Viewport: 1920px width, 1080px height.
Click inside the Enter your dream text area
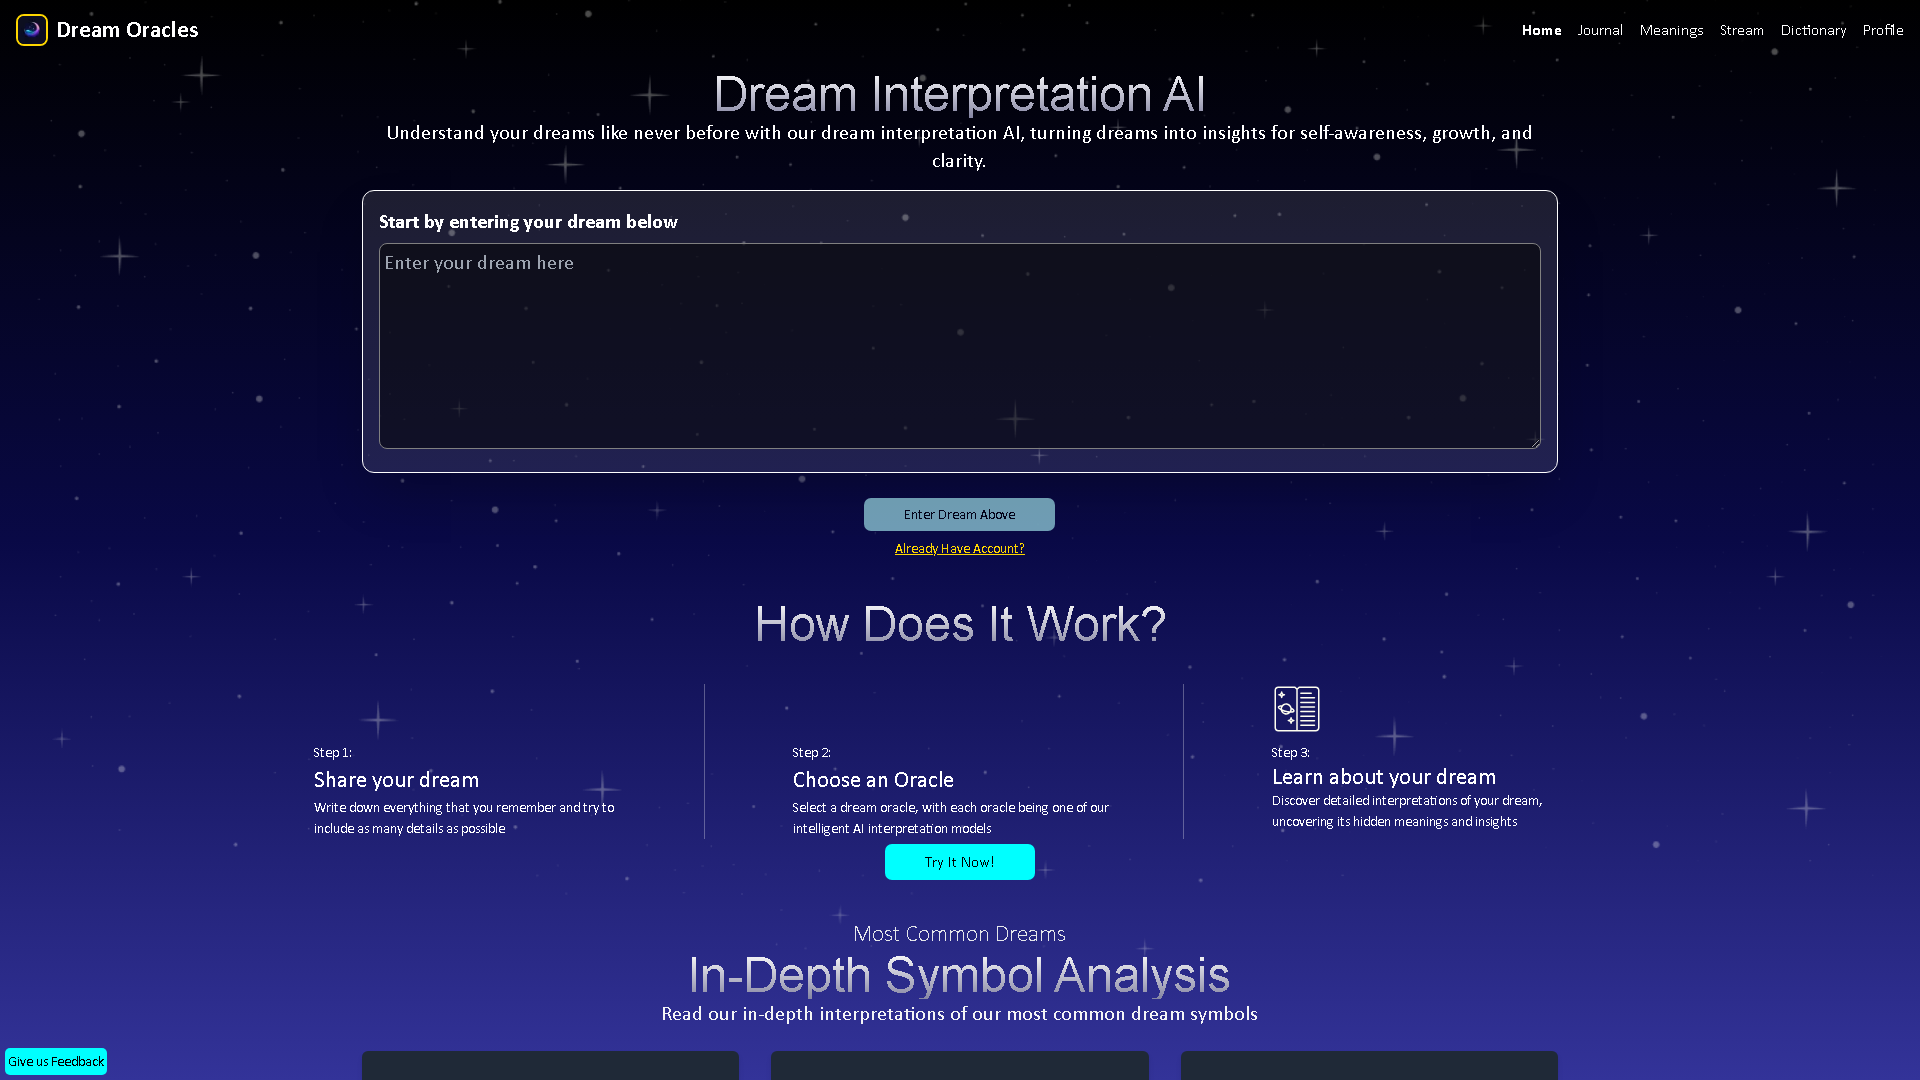click(x=959, y=345)
